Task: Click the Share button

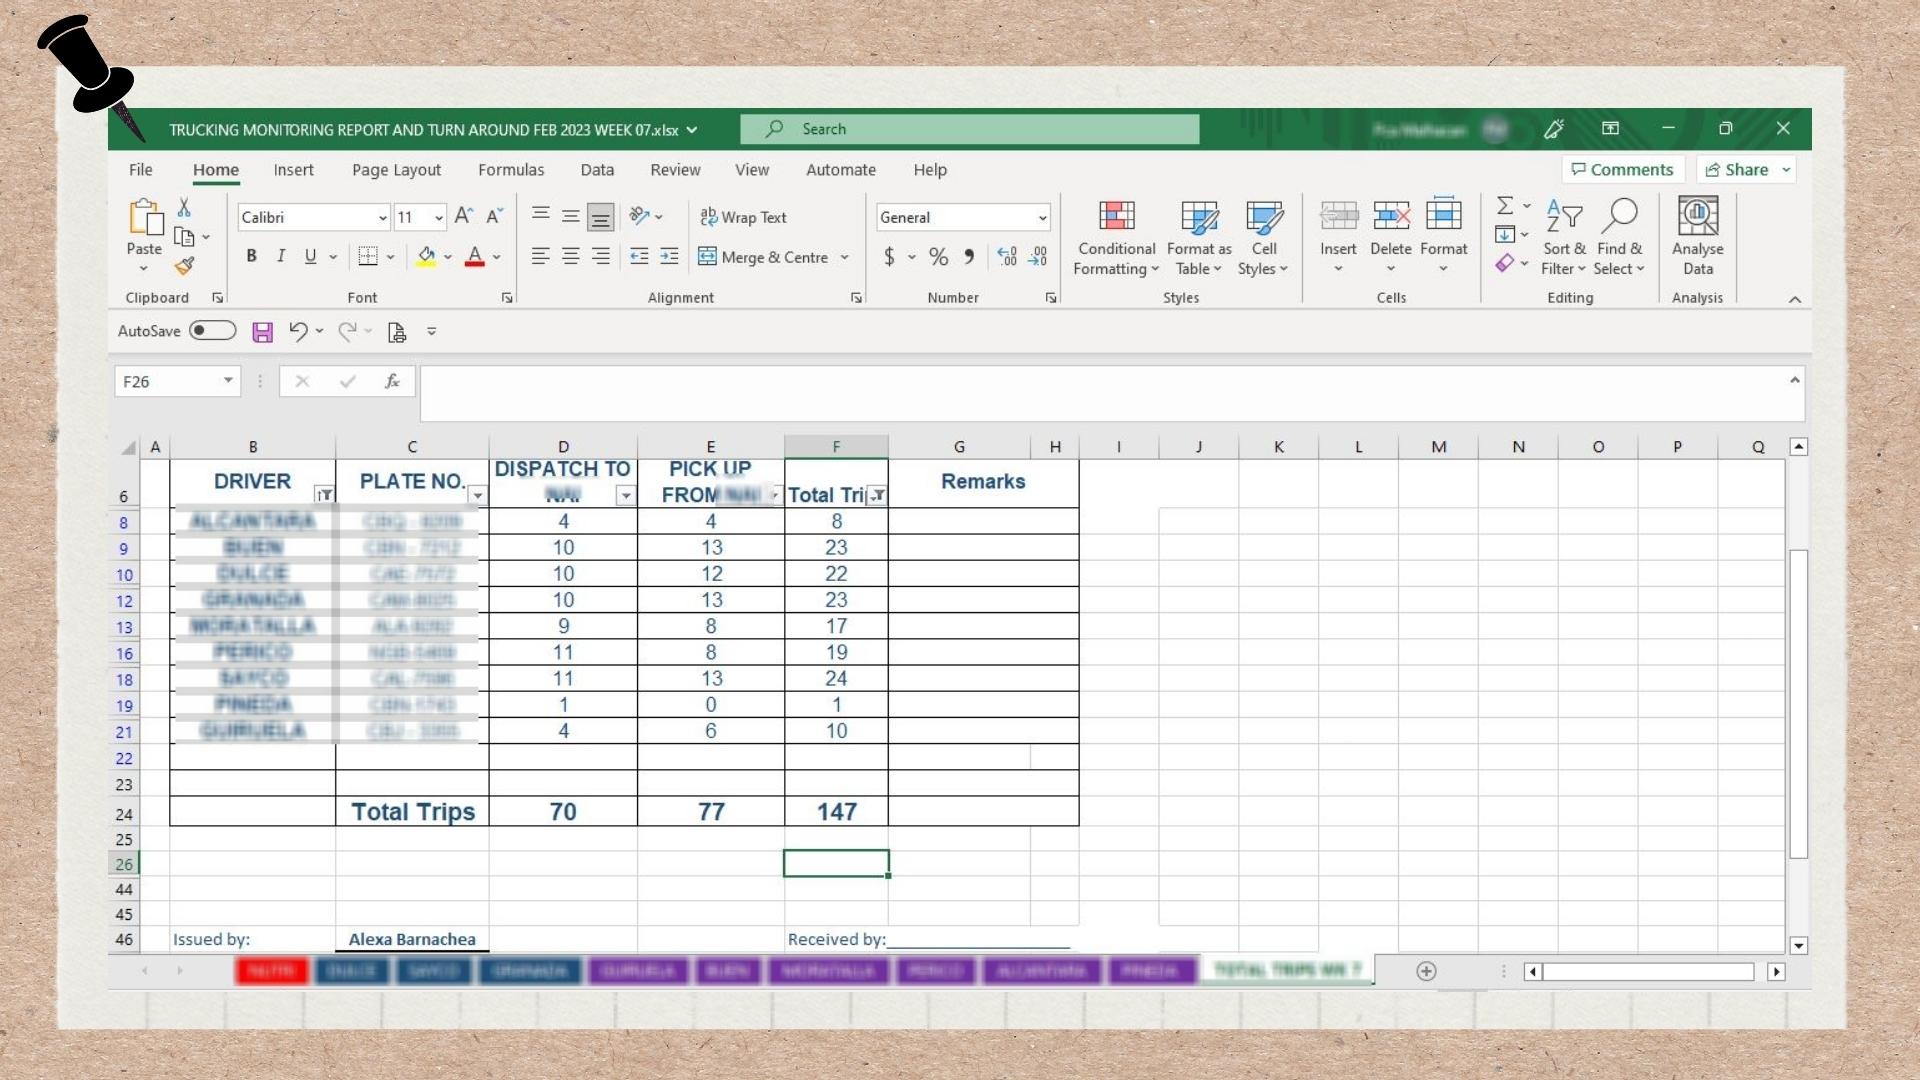Action: coord(1737,170)
